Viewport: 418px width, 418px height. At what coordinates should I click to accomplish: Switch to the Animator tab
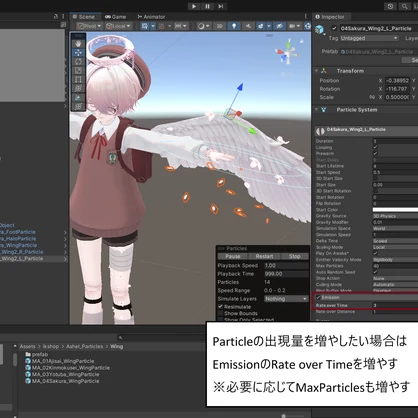[151, 17]
